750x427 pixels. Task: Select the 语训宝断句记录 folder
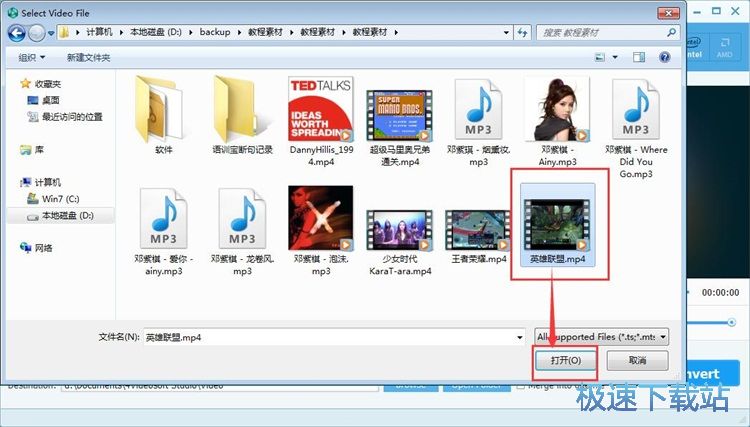click(x=242, y=115)
